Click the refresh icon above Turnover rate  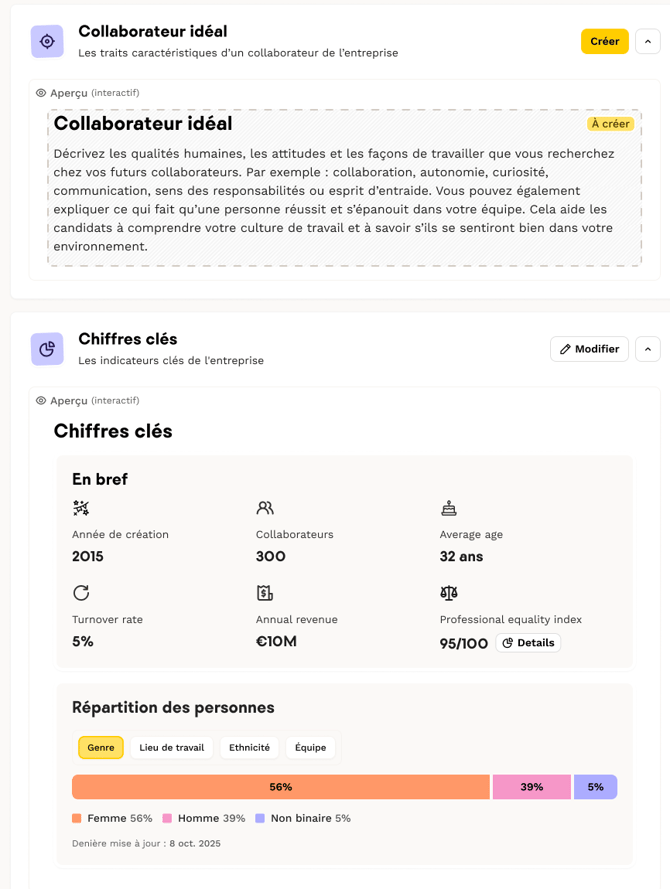pos(81,593)
